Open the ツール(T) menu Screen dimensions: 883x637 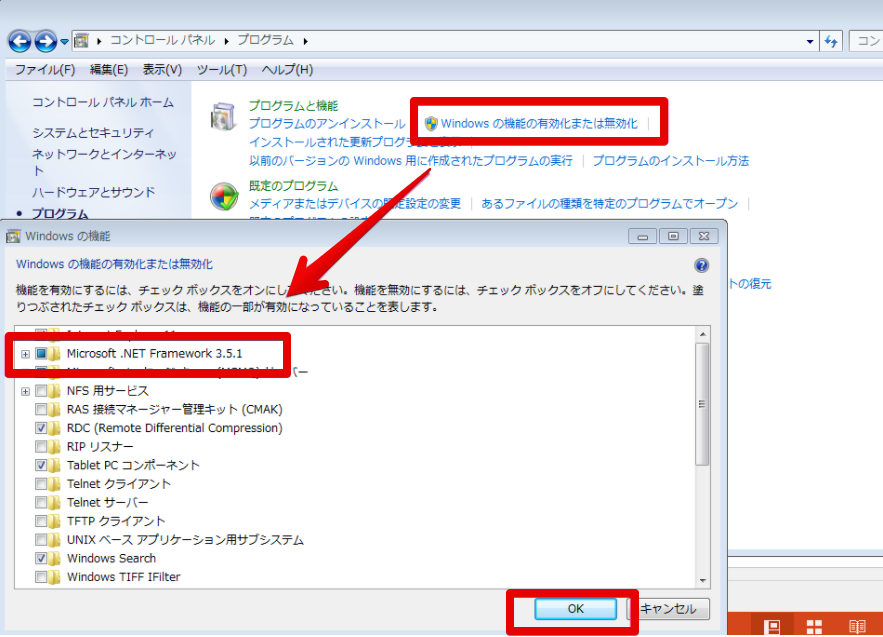pos(221,69)
